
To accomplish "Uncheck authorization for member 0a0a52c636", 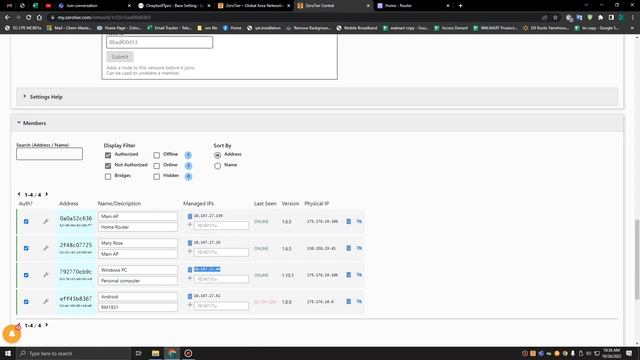I will tap(26, 221).
